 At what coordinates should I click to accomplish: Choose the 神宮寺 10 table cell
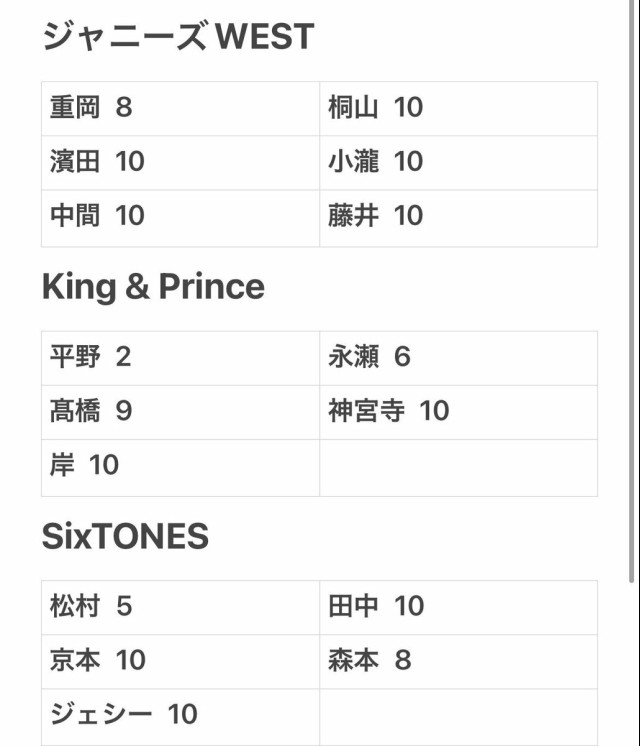pos(458,412)
